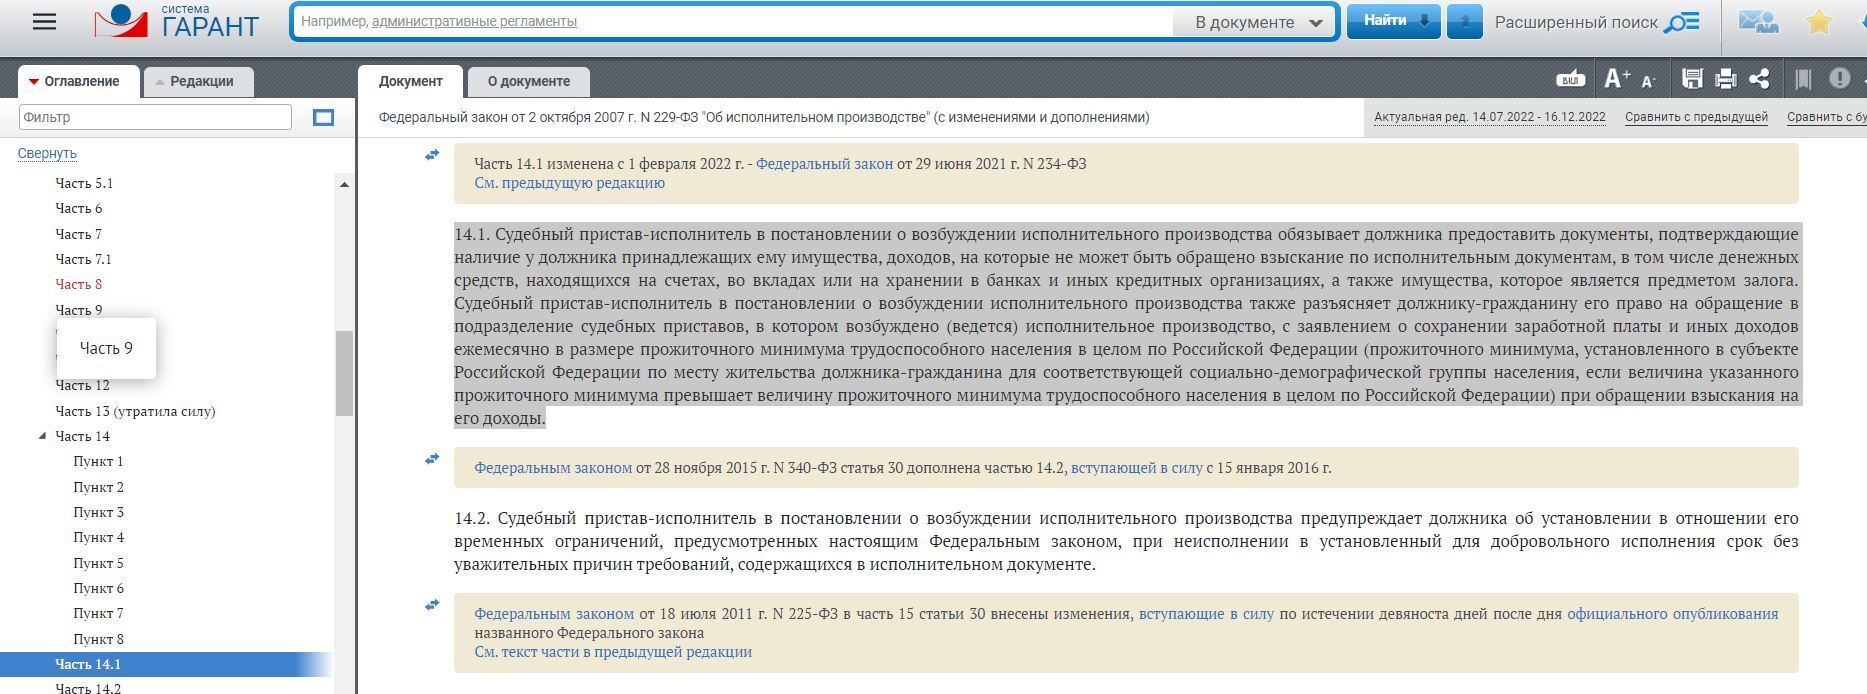This screenshot has height=694, width=1867.
Task: Share the document via share icon
Action: coord(1760,79)
